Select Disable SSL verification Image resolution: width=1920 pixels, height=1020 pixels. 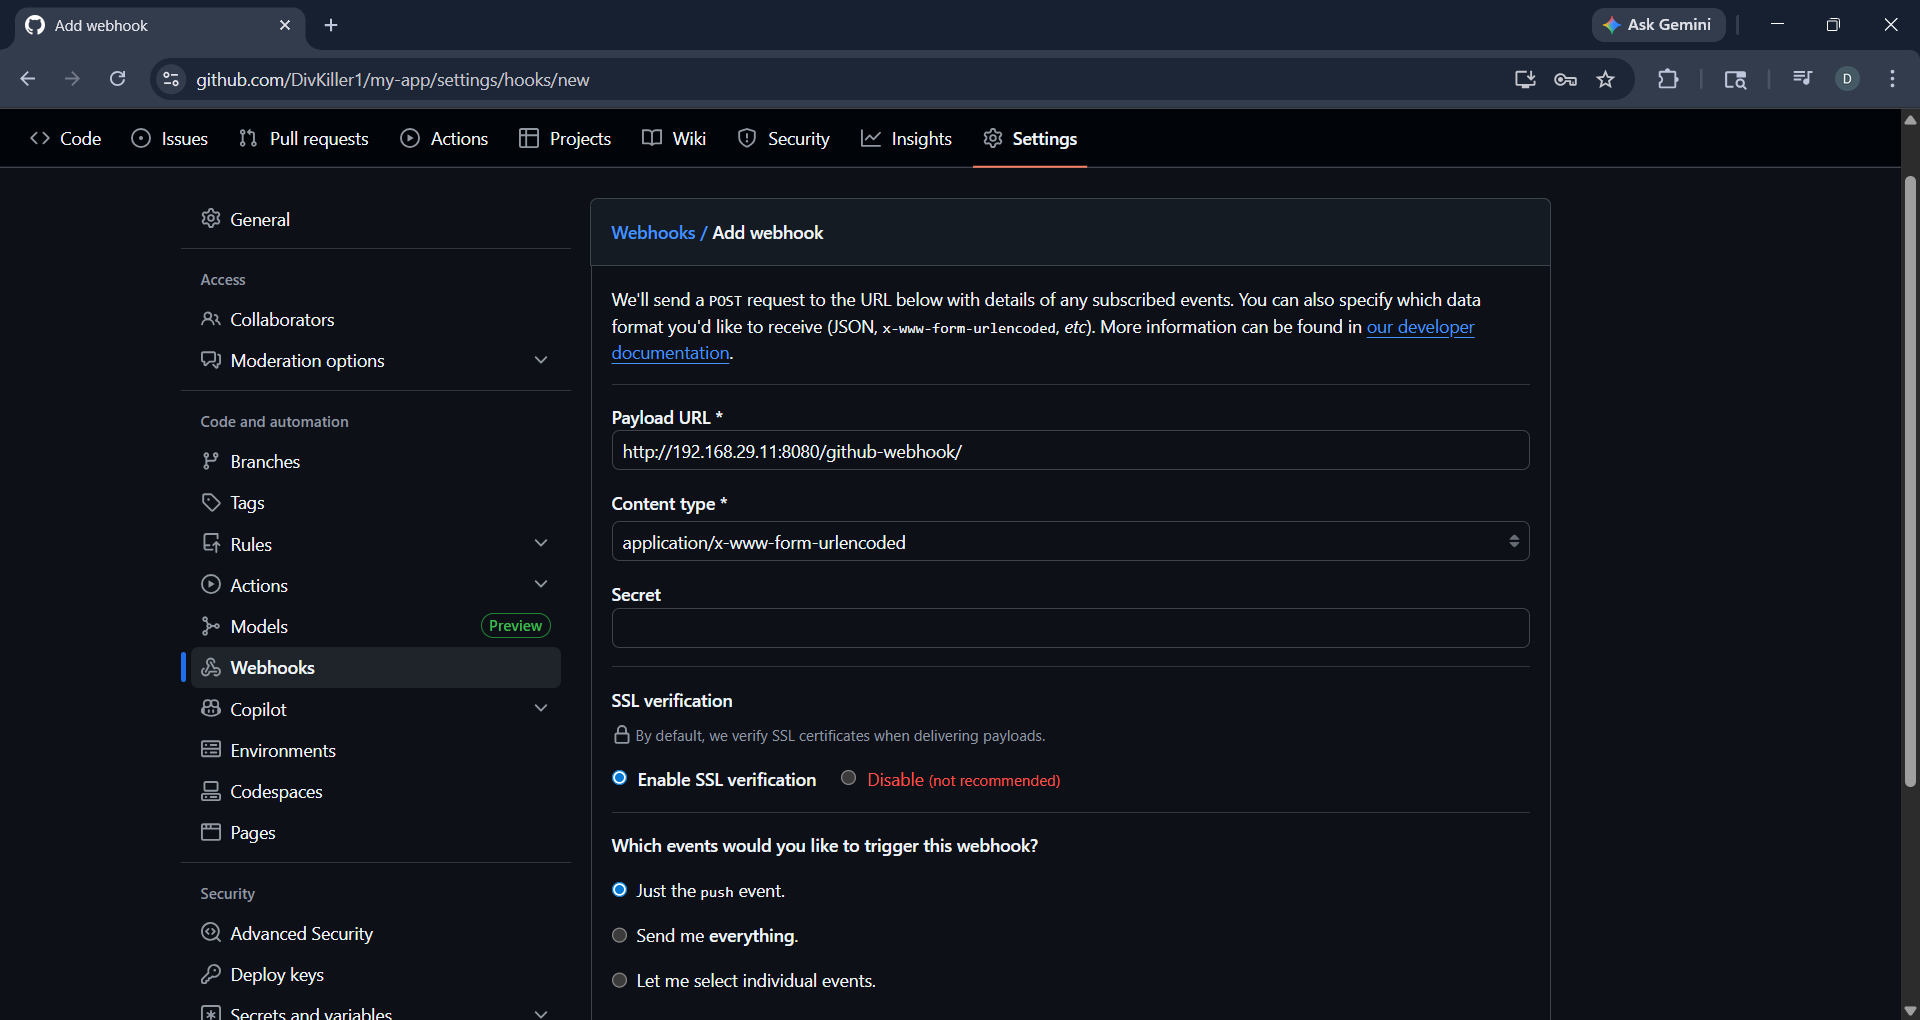(848, 778)
